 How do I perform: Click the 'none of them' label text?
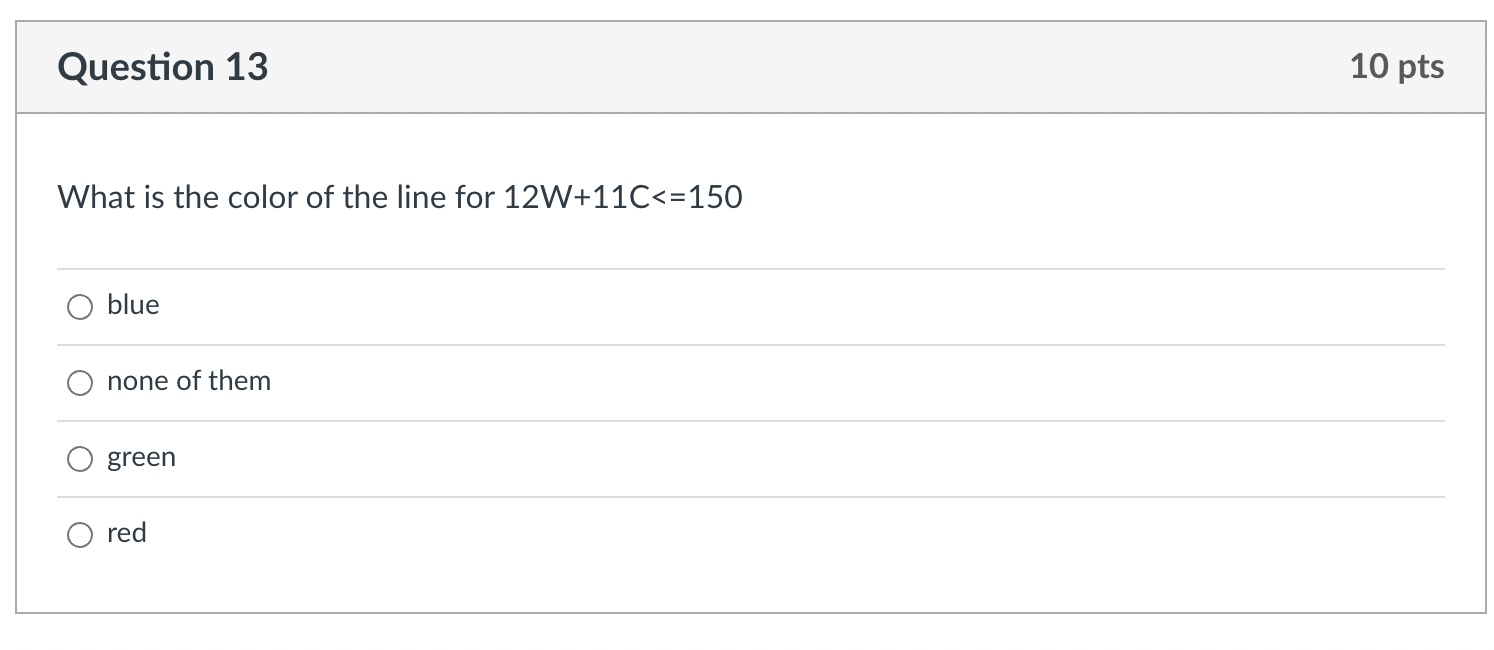[189, 381]
